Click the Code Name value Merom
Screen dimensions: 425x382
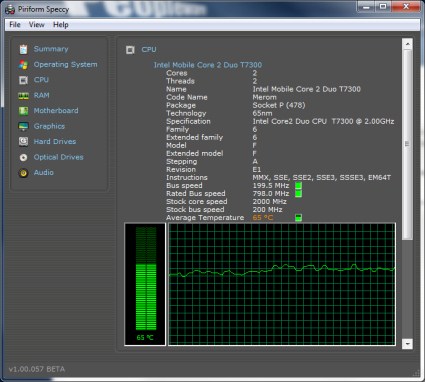pos(264,97)
